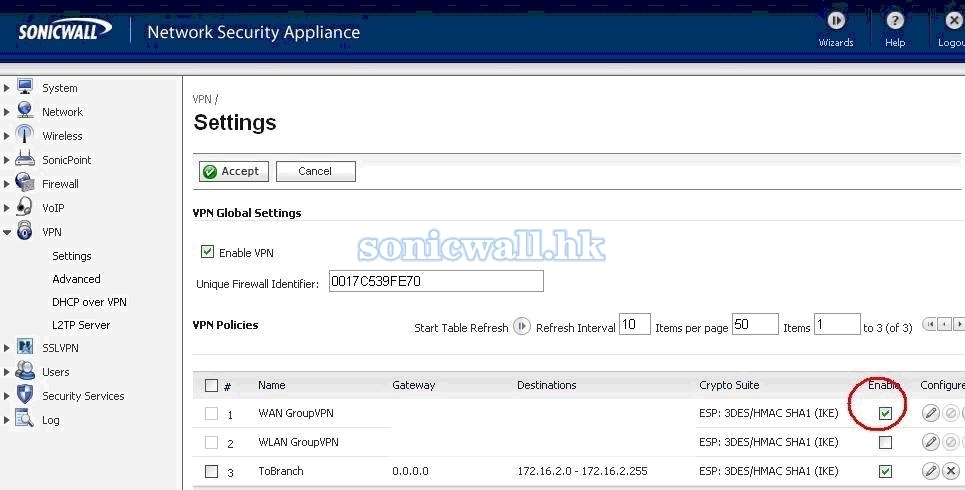
Task: Click the 0.0.0.0 gateway cell
Action: click(410, 471)
